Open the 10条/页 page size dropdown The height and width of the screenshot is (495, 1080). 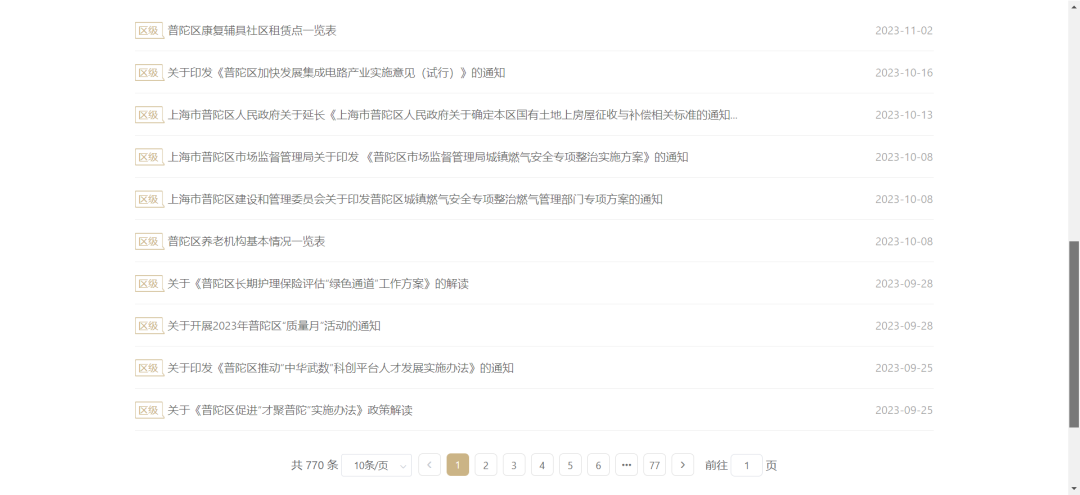click(x=376, y=465)
